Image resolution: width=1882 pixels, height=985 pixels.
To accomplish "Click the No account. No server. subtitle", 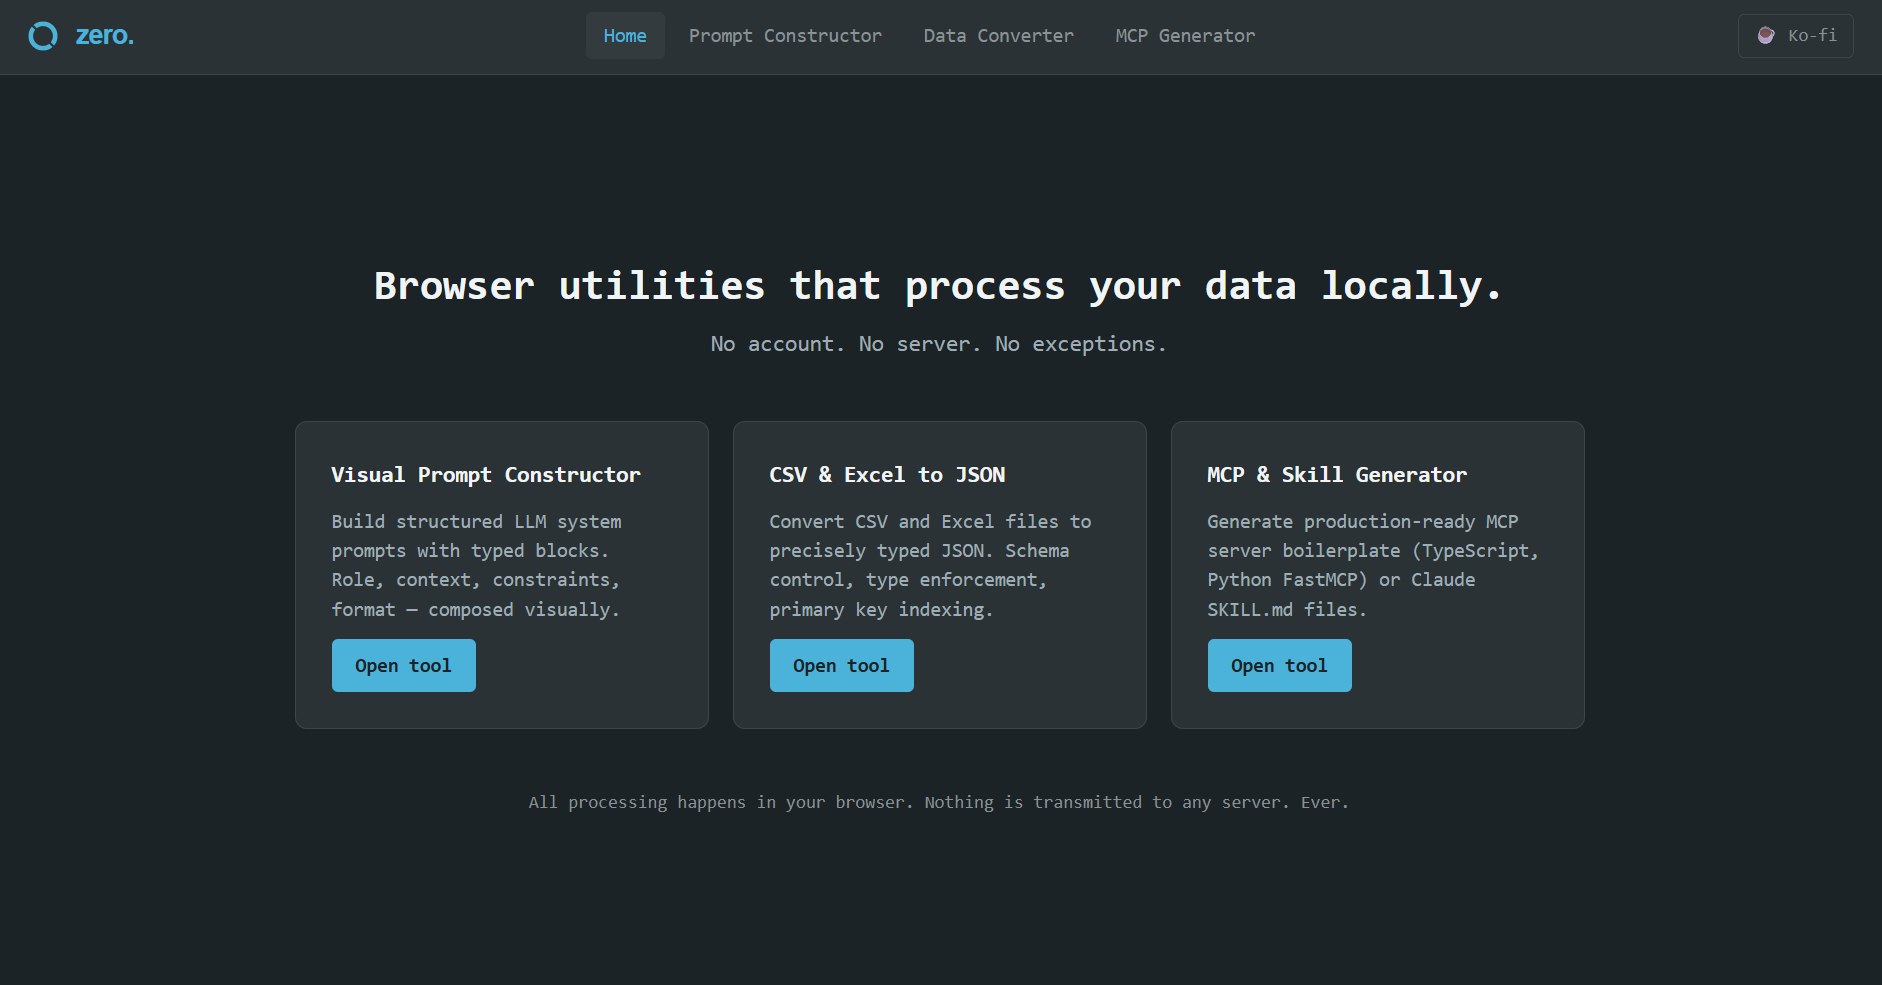I will coord(938,344).
